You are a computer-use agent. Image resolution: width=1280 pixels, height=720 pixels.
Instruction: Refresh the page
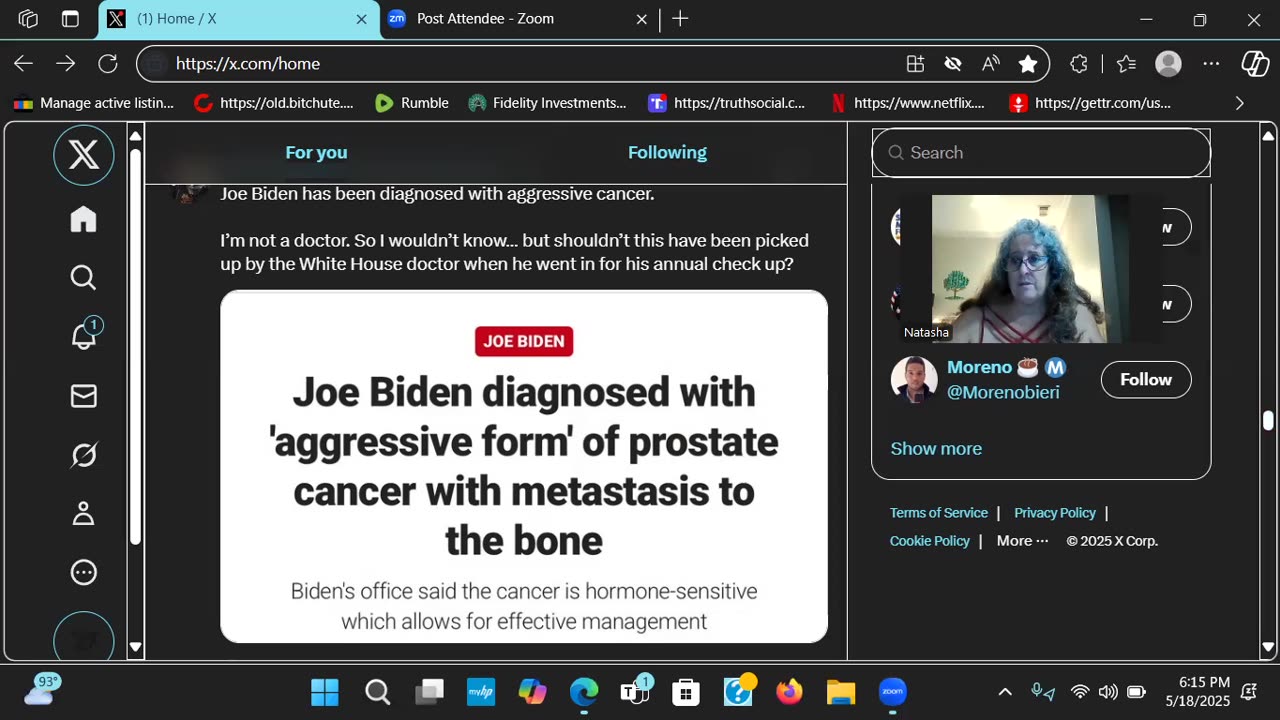[108, 64]
